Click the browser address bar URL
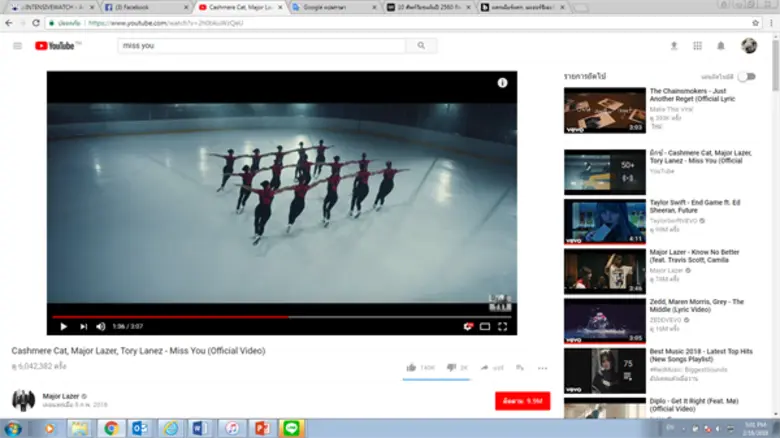 click(166, 23)
